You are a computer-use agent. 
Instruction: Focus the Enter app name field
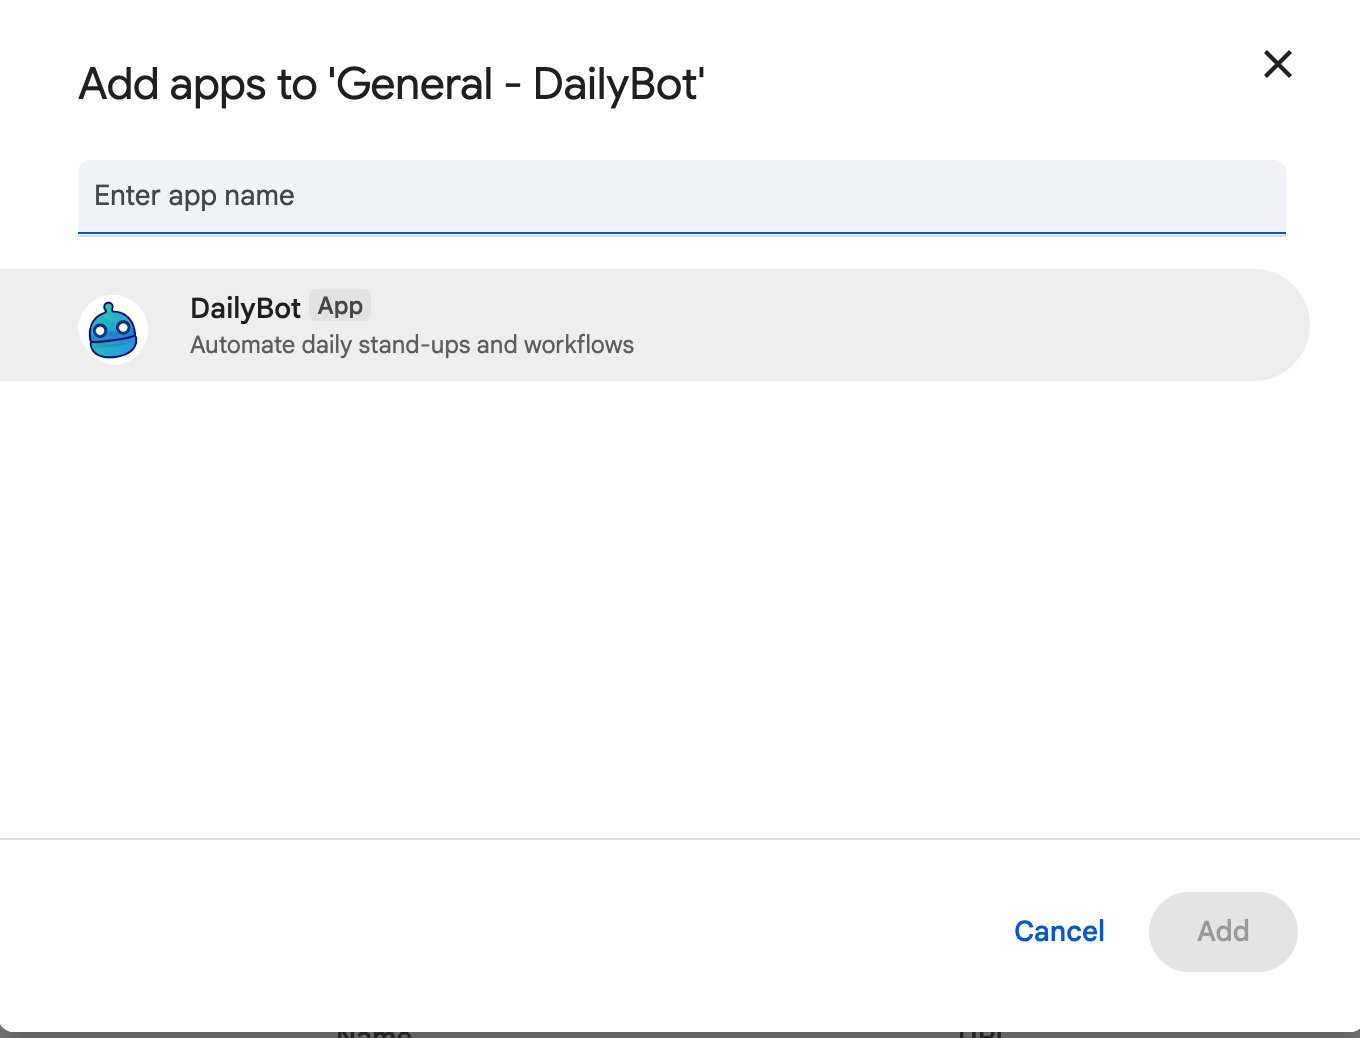point(680,196)
